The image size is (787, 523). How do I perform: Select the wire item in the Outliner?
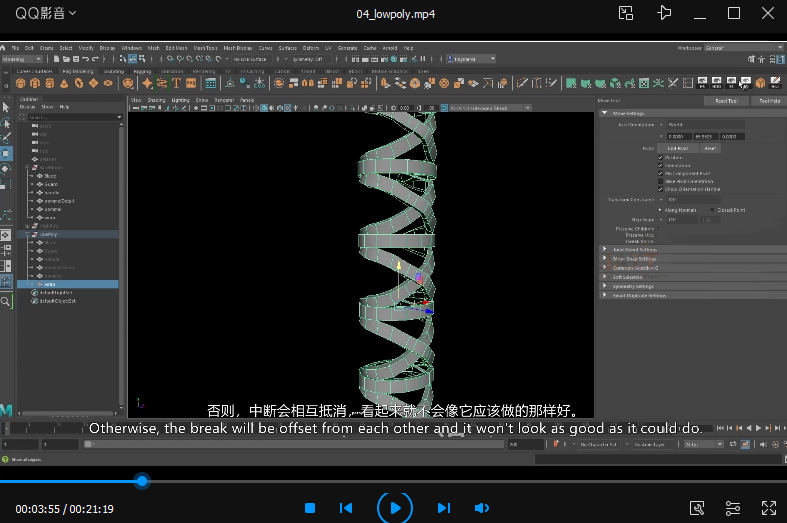(x=50, y=284)
